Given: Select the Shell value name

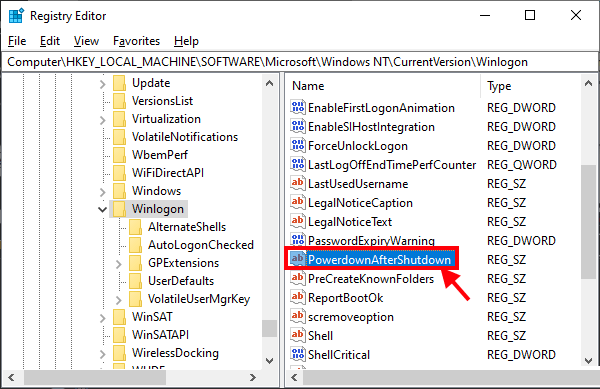Looking at the screenshot, I should 320,336.
